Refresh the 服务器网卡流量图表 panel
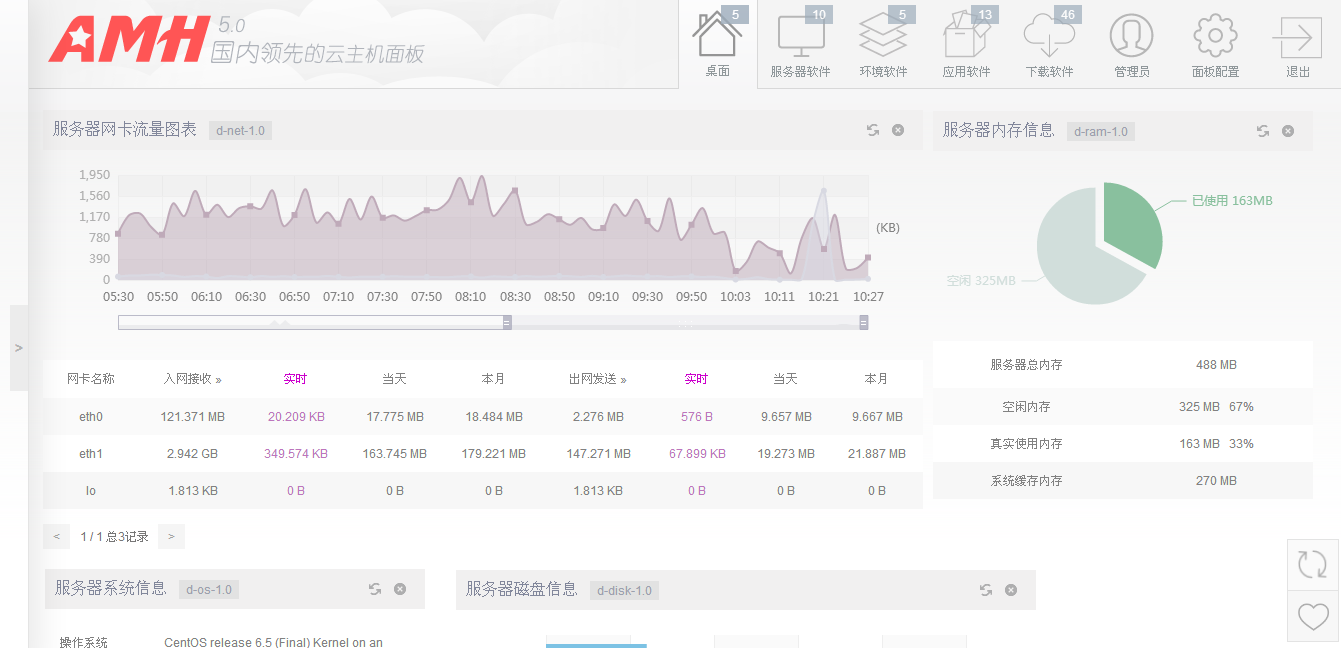The width and height of the screenshot is (1341, 648). 873,130
